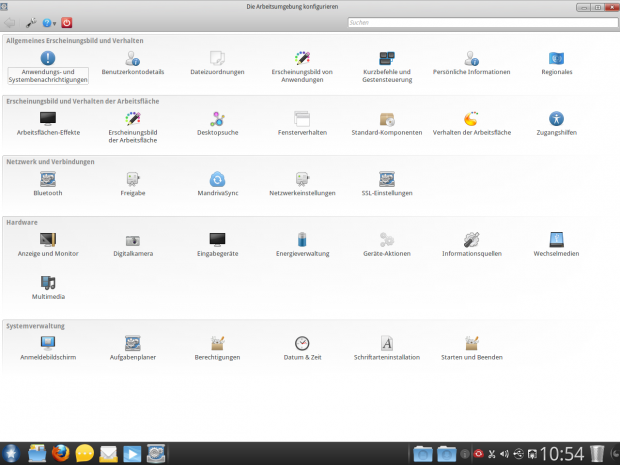Open Digitalkamera settings
The width and height of the screenshot is (620, 465).
(132, 244)
